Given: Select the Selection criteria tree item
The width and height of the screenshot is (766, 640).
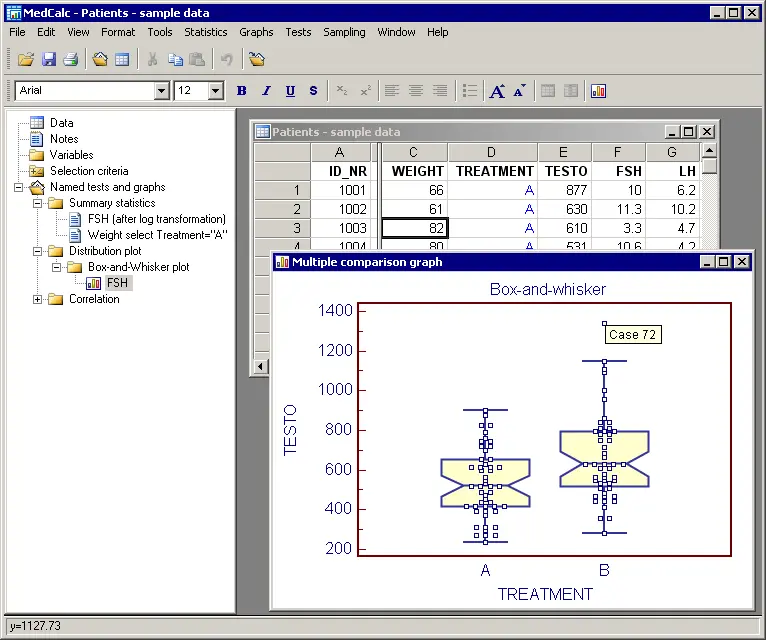Looking at the screenshot, I should pyautogui.click(x=89, y=171).
